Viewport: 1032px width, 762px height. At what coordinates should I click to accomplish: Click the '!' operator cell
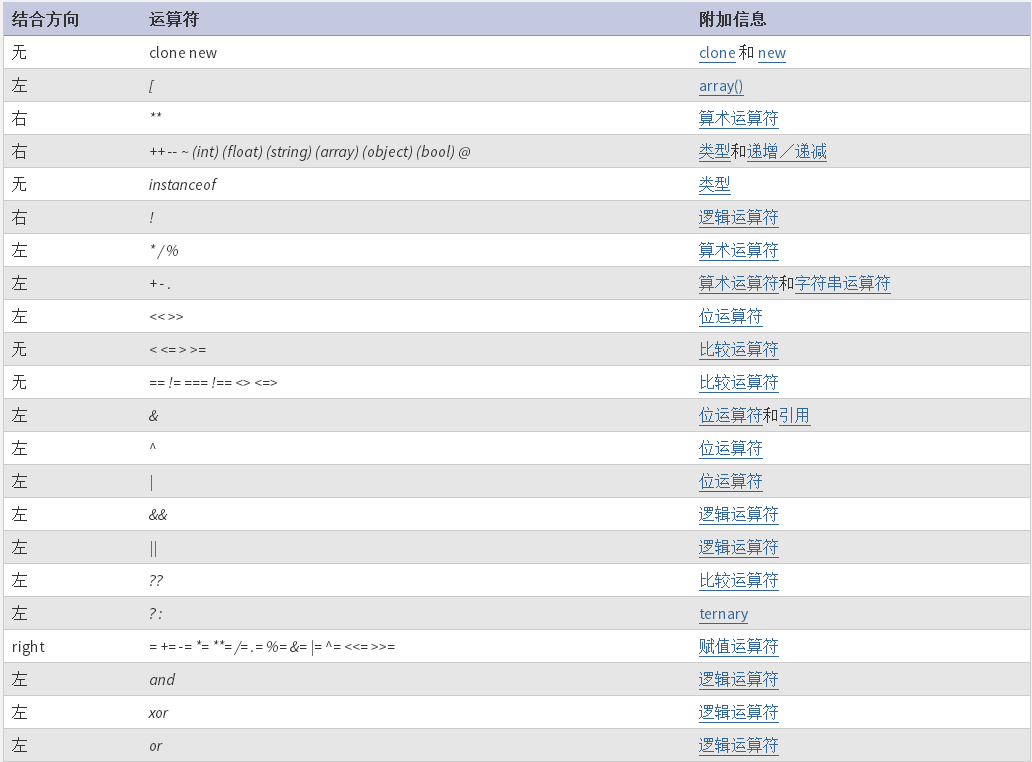pyautogui.click(x=151, y=218)
